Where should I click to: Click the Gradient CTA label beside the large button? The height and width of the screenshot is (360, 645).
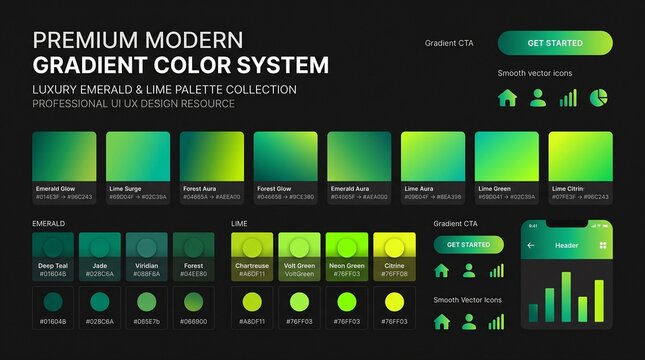[x=449, y=43]
